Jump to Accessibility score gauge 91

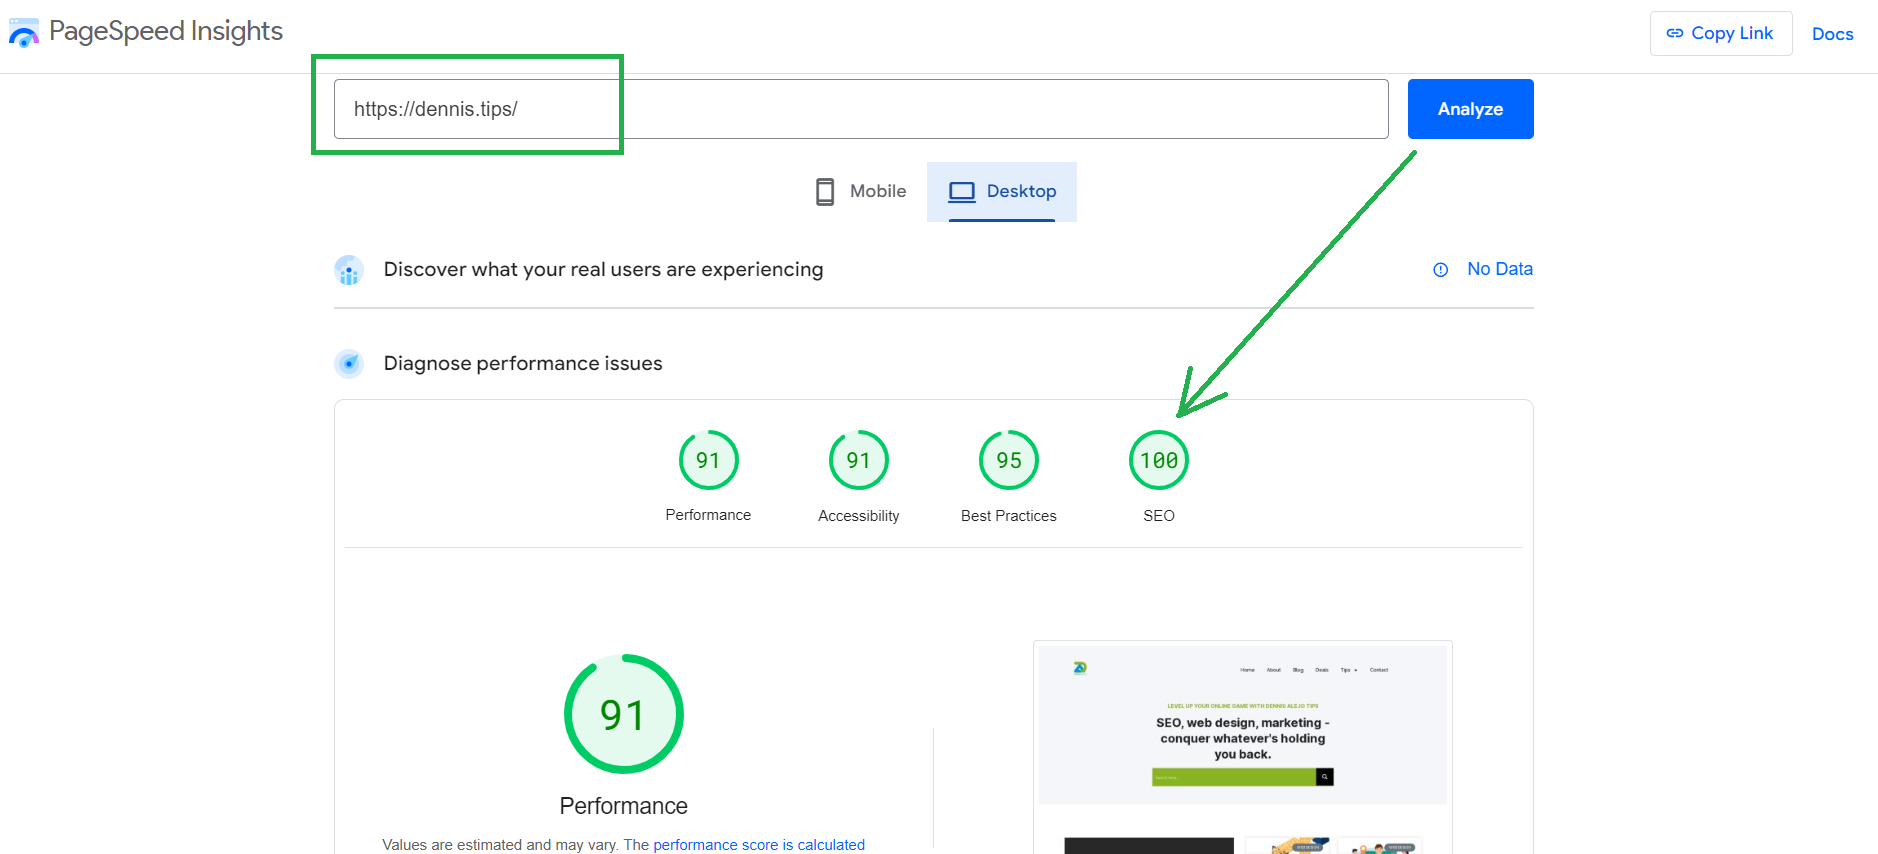(x=859, y=460)
